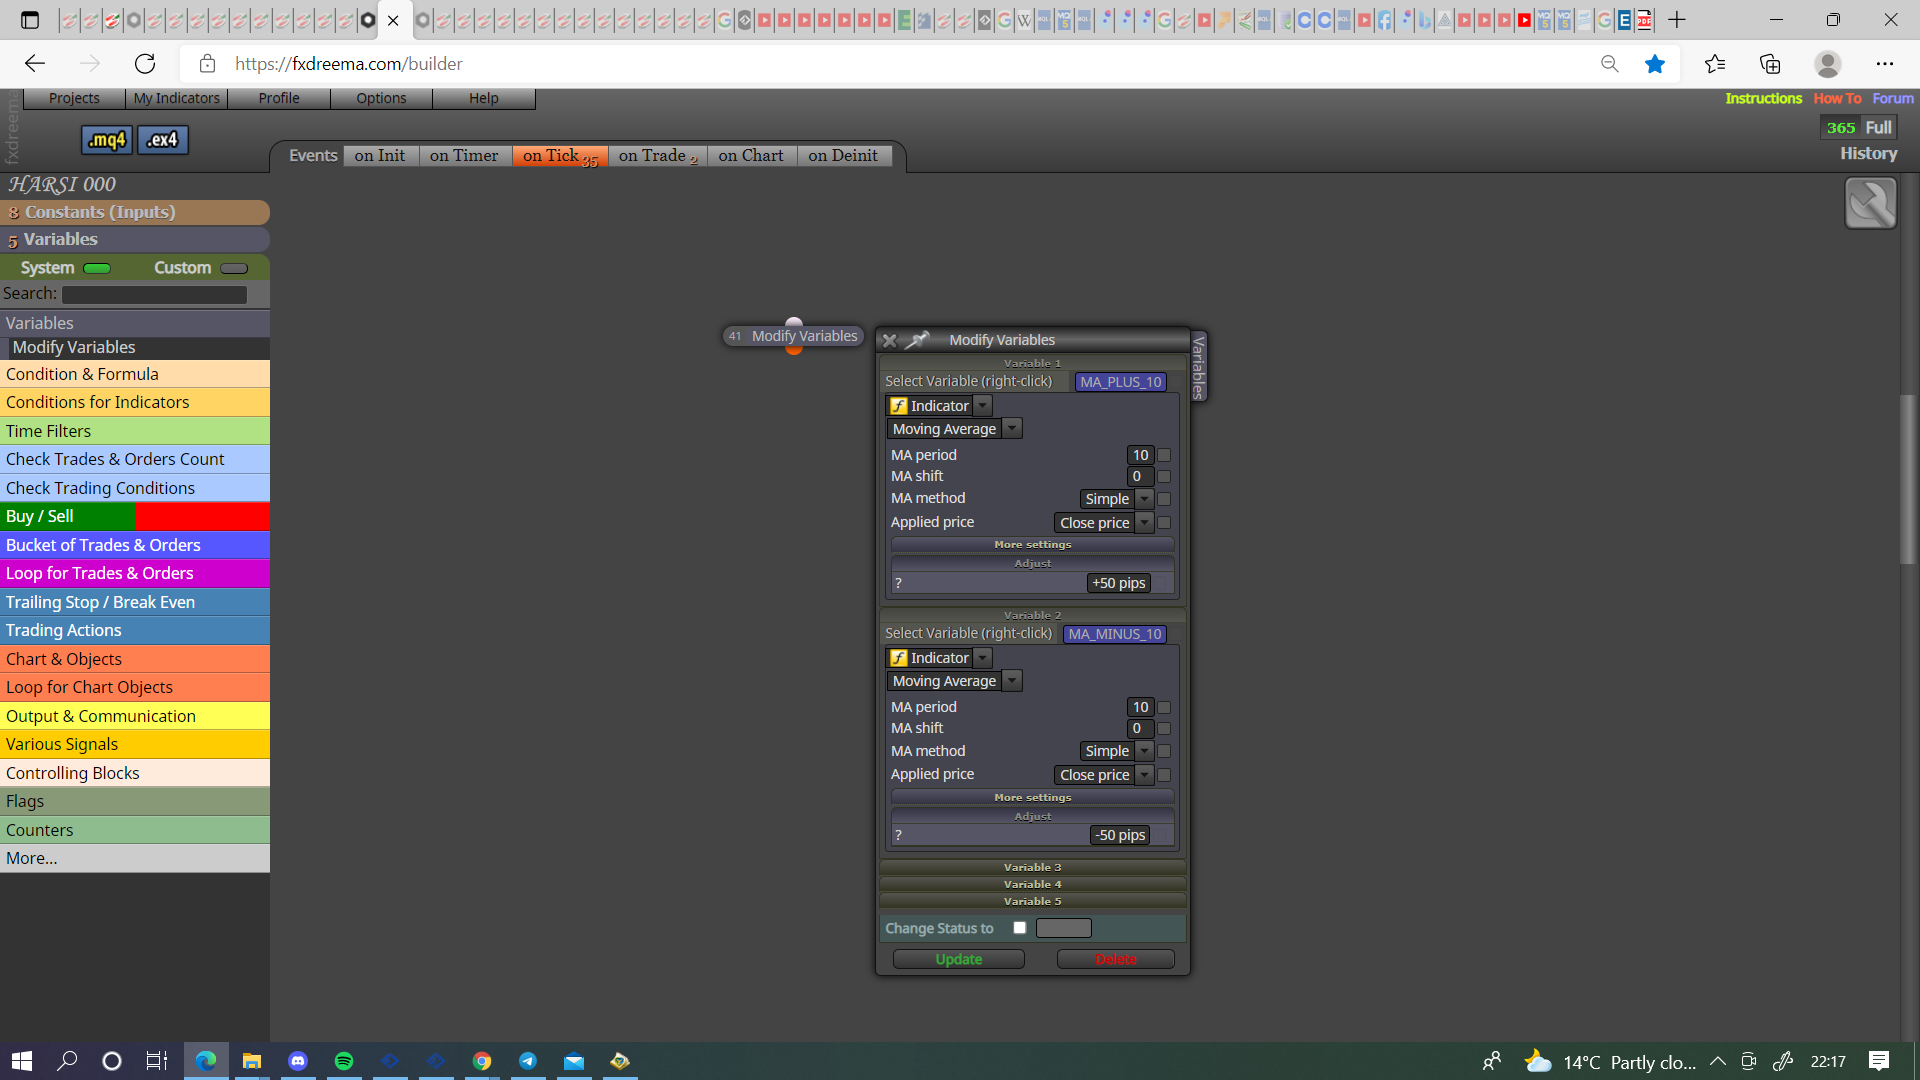Close the Modify Variables dialog
1920x1080 pixels.
pyautogui.click(x=889, y=340)
